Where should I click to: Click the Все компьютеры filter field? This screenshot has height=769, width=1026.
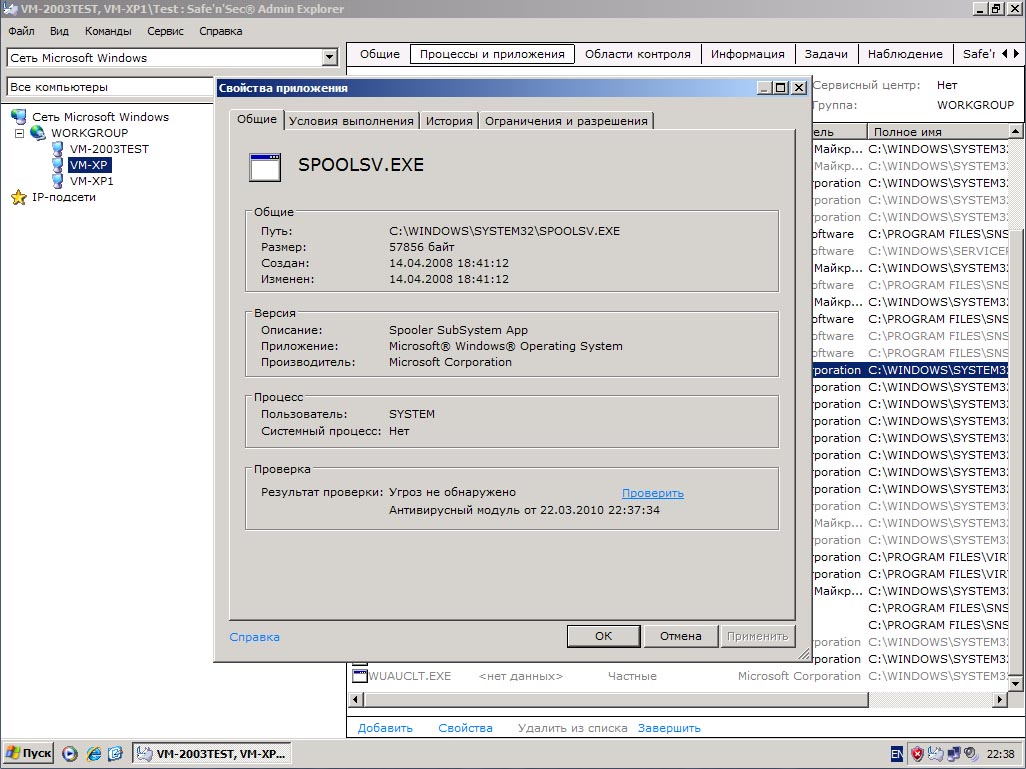(x=110, y=86)
